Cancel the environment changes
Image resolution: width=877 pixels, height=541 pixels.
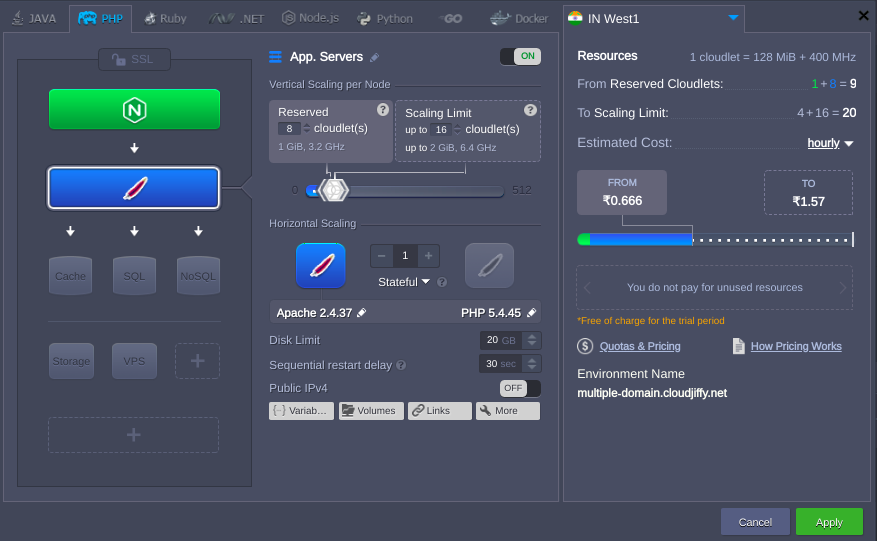(755, 522)
